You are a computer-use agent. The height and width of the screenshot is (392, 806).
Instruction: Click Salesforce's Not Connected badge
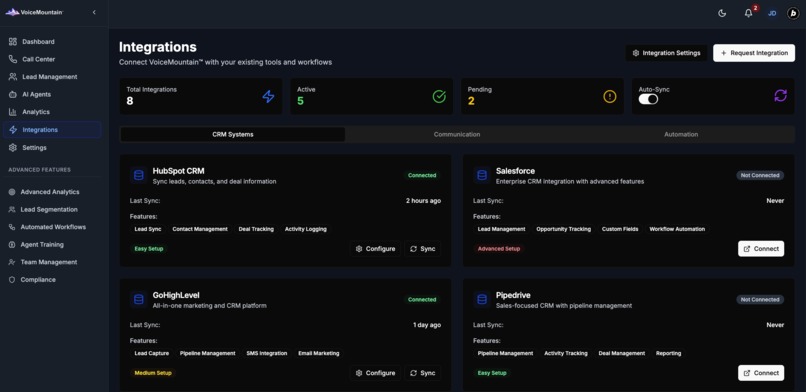tap(760, 175)
